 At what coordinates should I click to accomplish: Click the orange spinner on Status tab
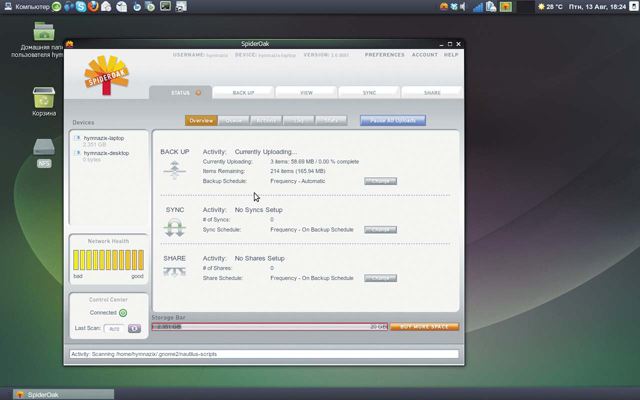point(198,93)
